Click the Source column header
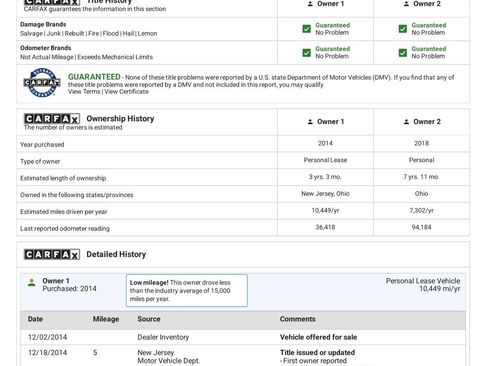 pos(149,319)
